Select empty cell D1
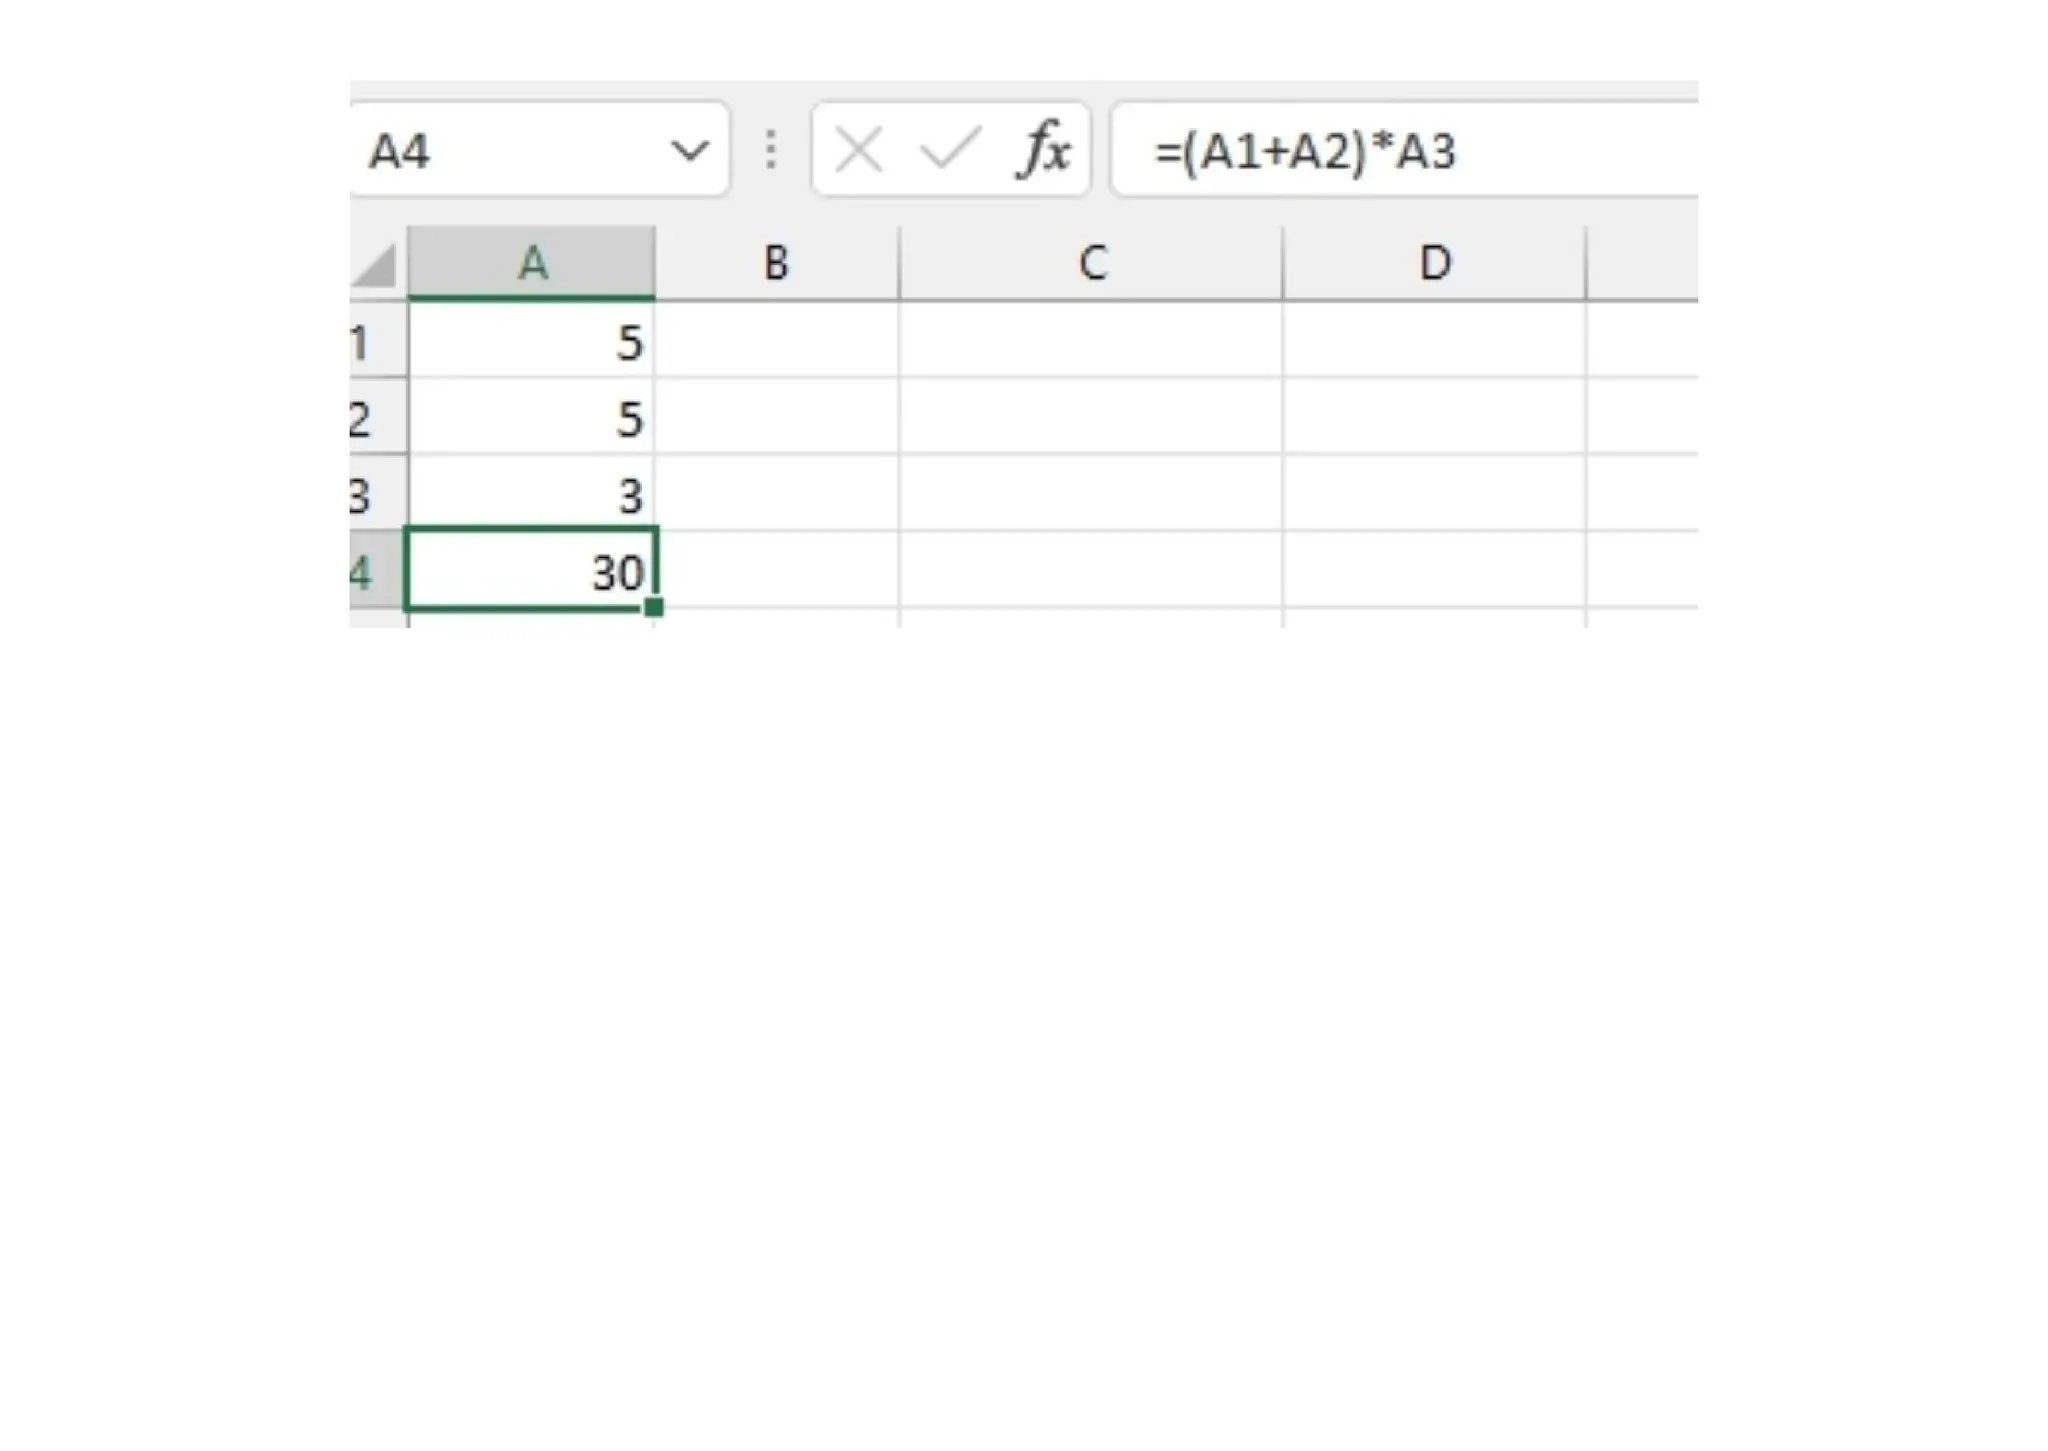This screenshot has height=1451, width=2048. click(x=1434, y=340)
